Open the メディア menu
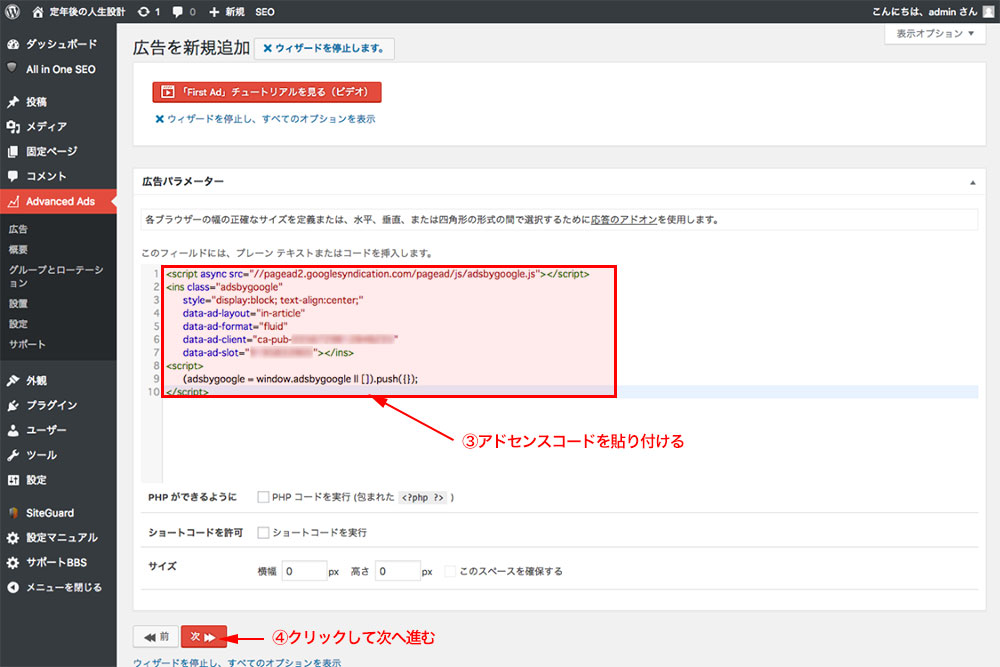The height and width of the screenshot is (667, 1000). coord(58,127)
